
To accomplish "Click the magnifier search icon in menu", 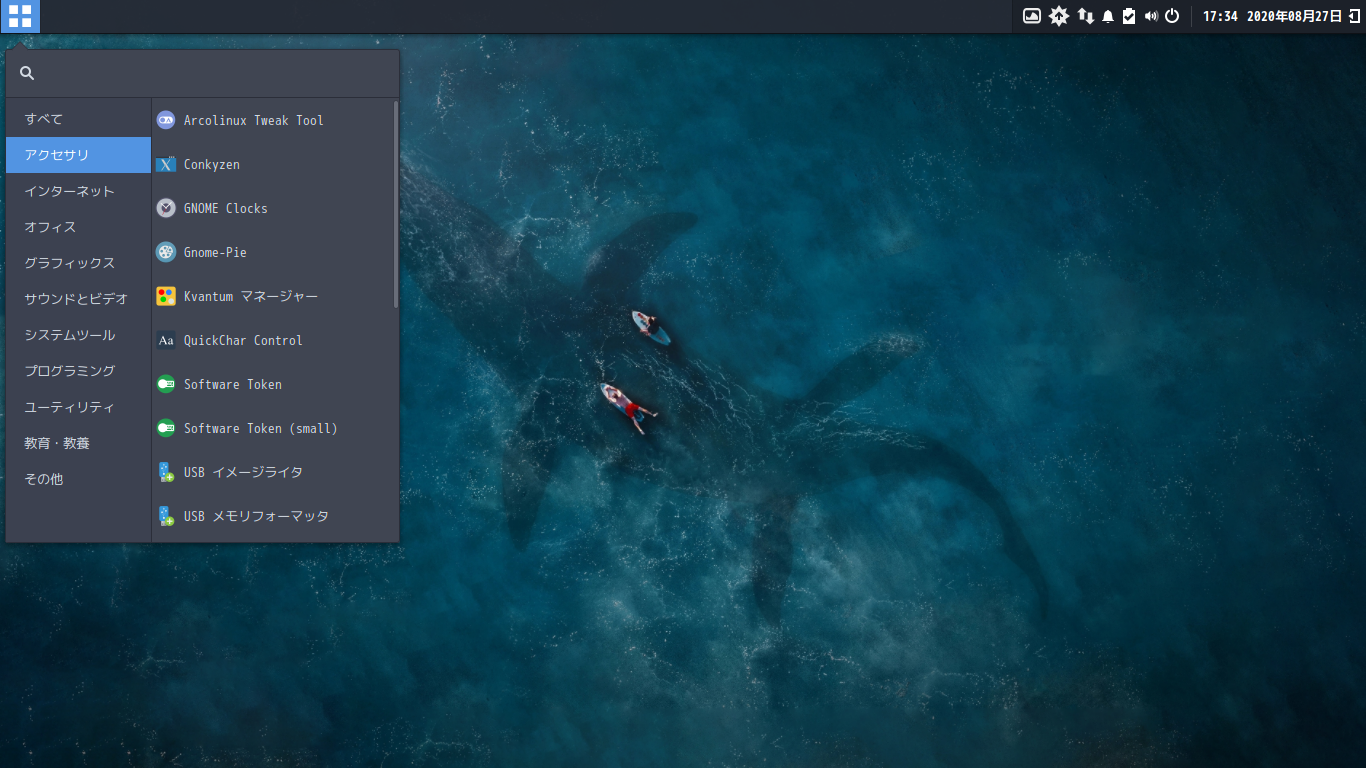I will [27, 73].
